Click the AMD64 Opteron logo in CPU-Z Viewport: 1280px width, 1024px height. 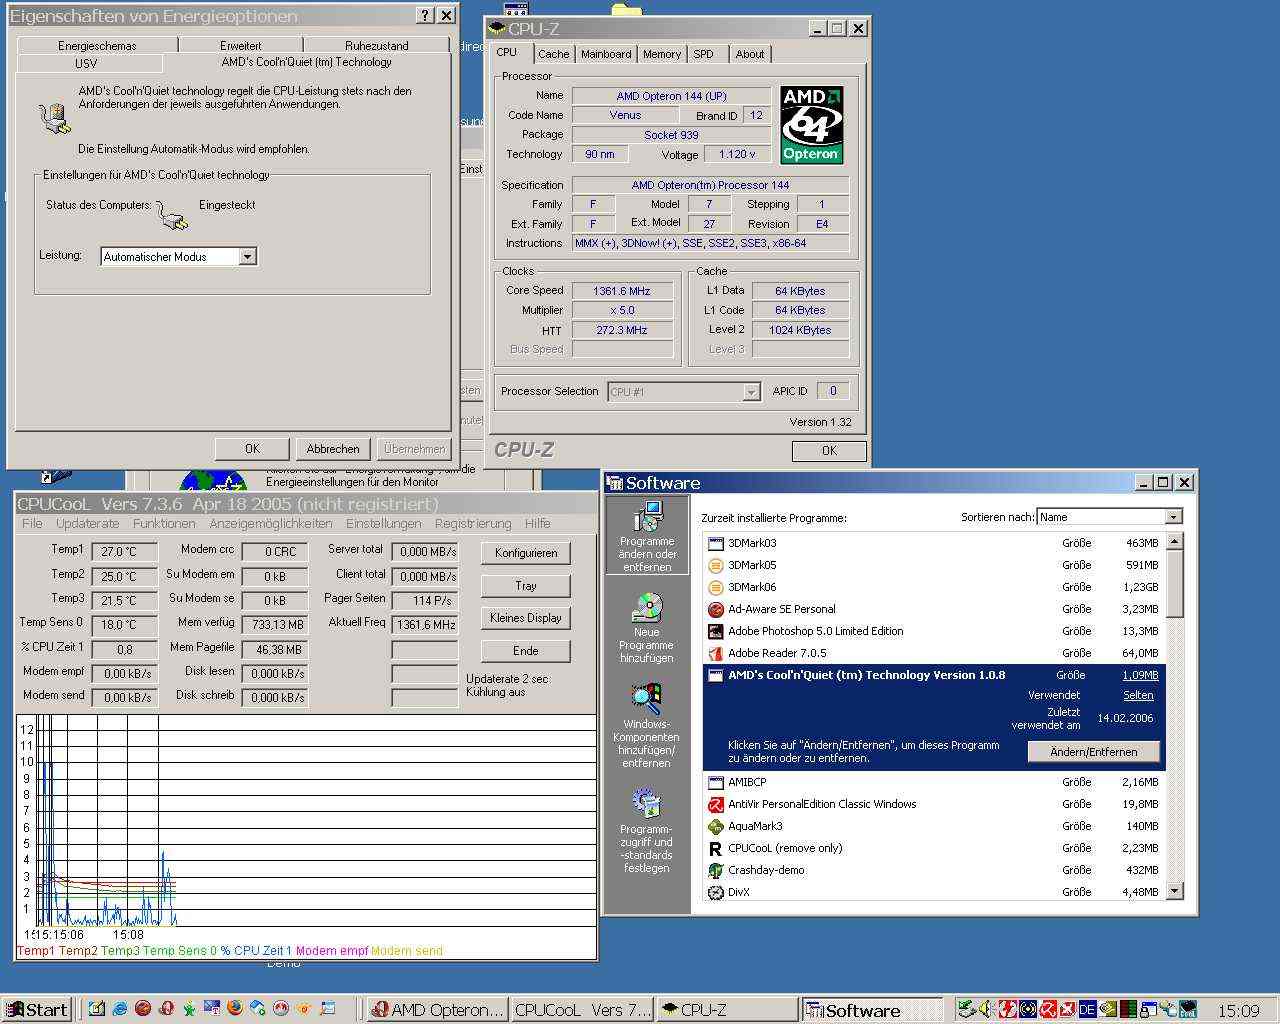pyautogui.click(x=811, y=125)
